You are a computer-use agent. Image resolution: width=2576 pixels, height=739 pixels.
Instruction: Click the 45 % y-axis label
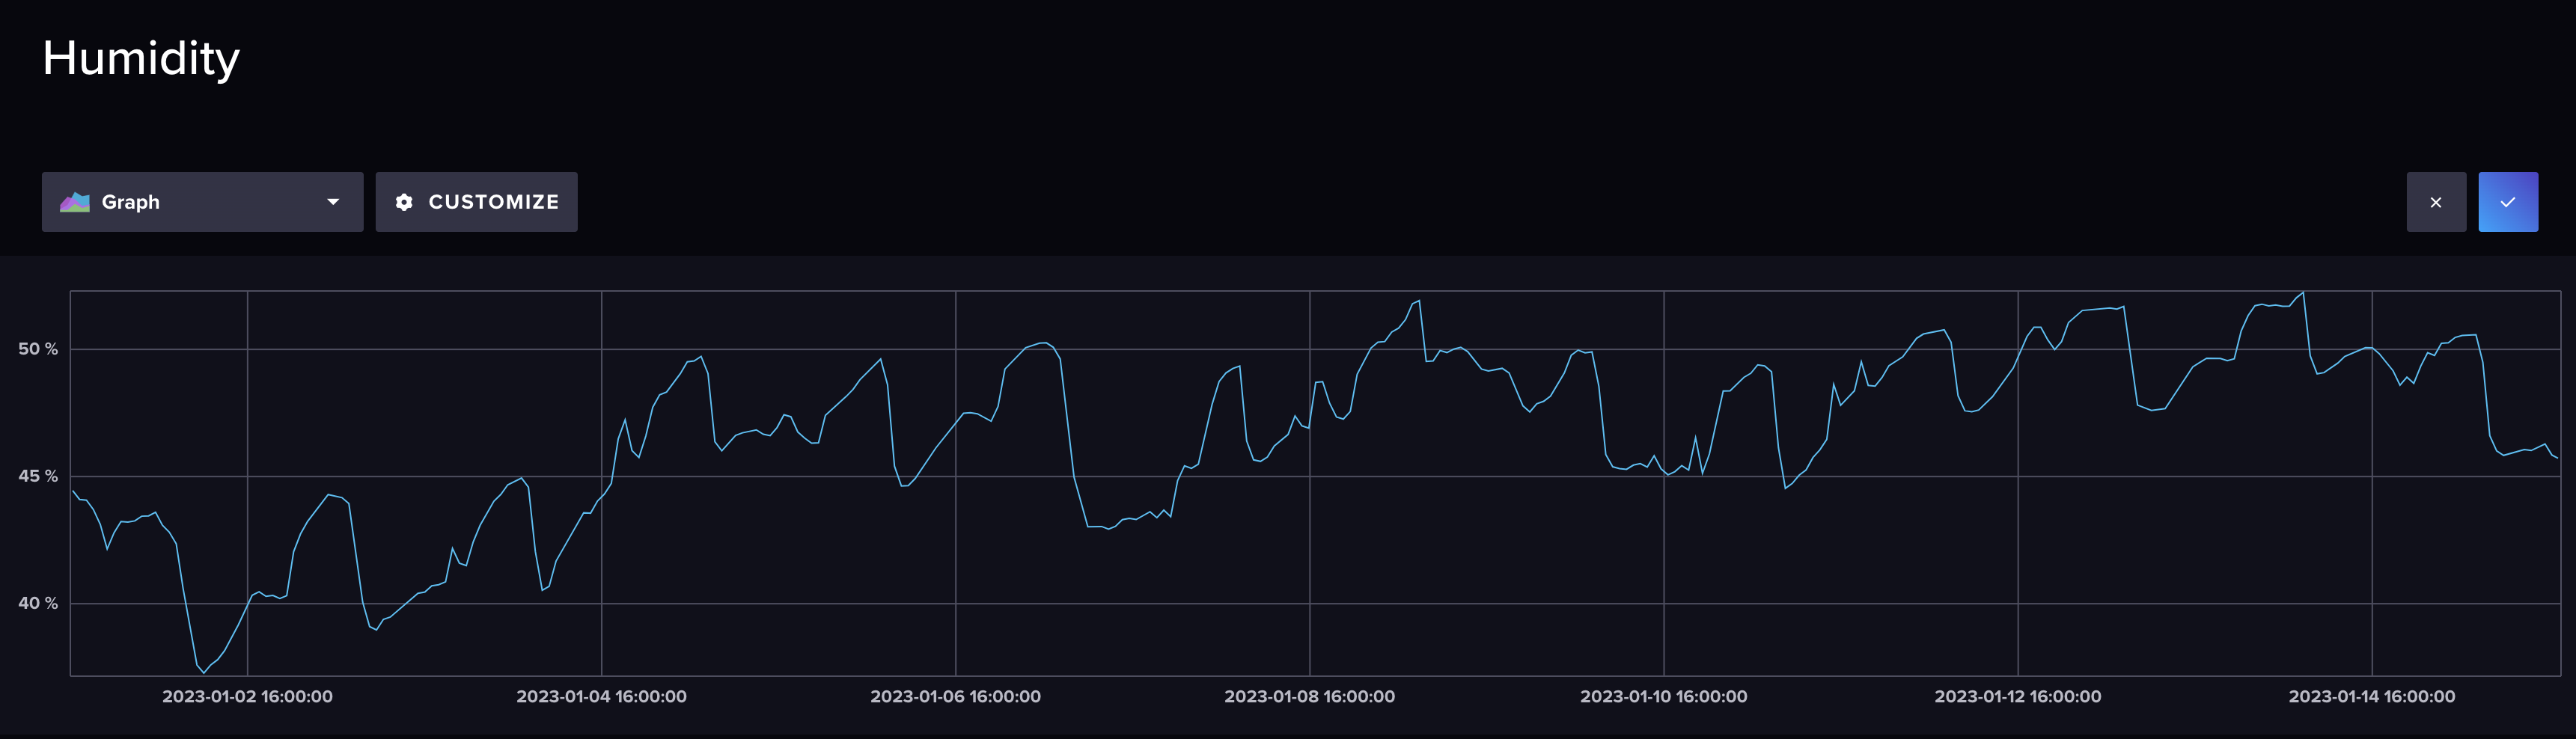tap(38, 476)
